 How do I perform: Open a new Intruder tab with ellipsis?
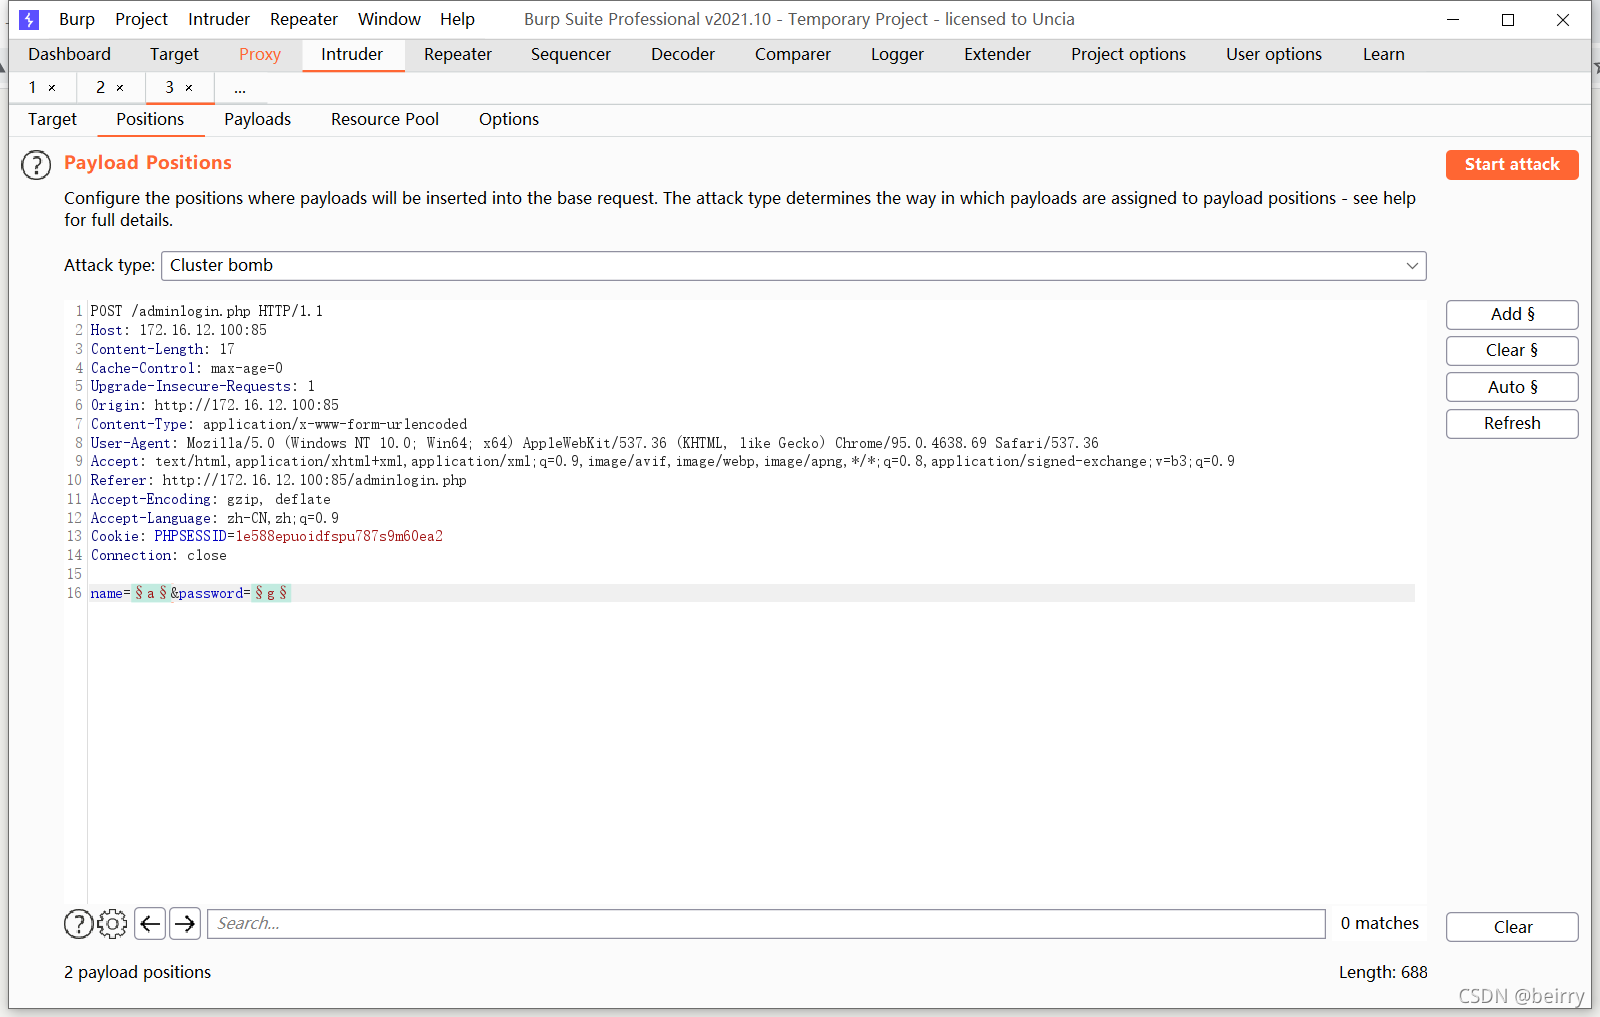pyautogui.click(x=240, y=88)
